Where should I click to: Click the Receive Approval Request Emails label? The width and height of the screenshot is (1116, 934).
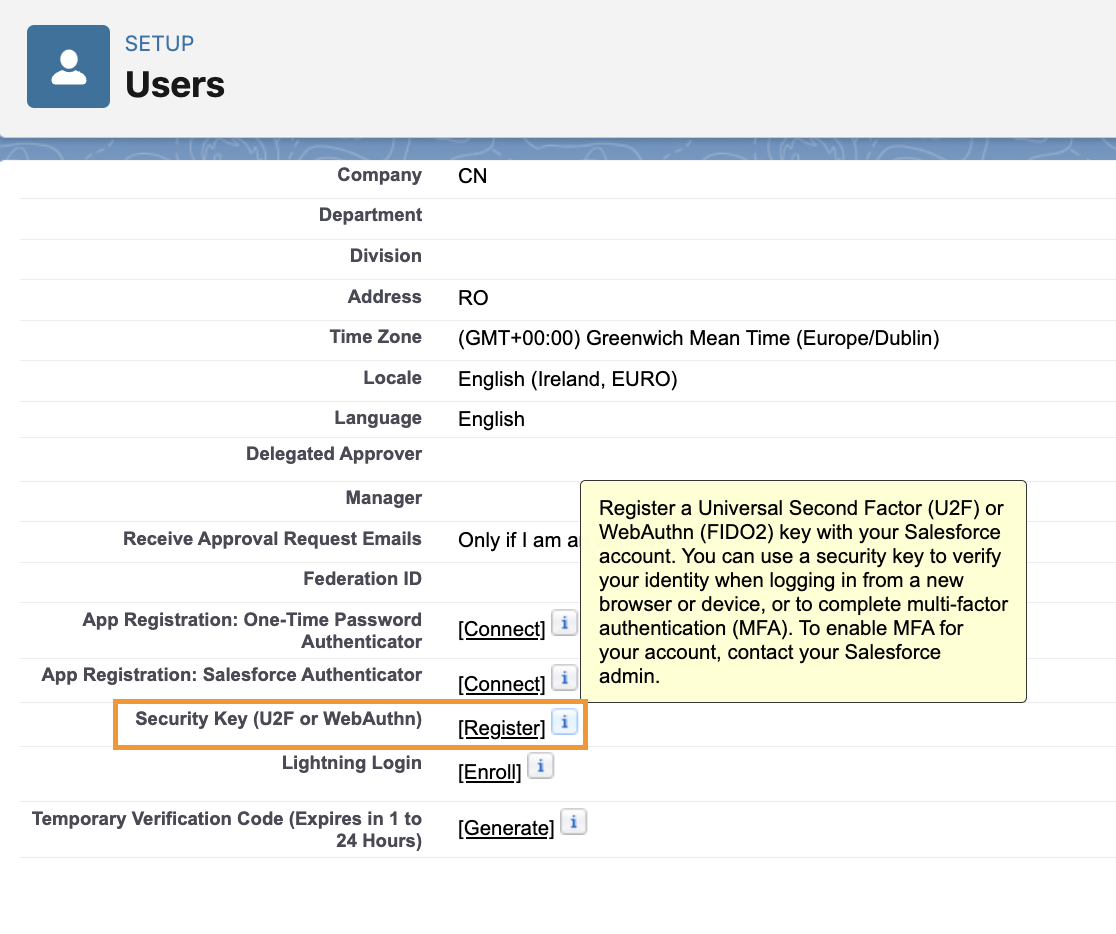click(x=273, y=539)
